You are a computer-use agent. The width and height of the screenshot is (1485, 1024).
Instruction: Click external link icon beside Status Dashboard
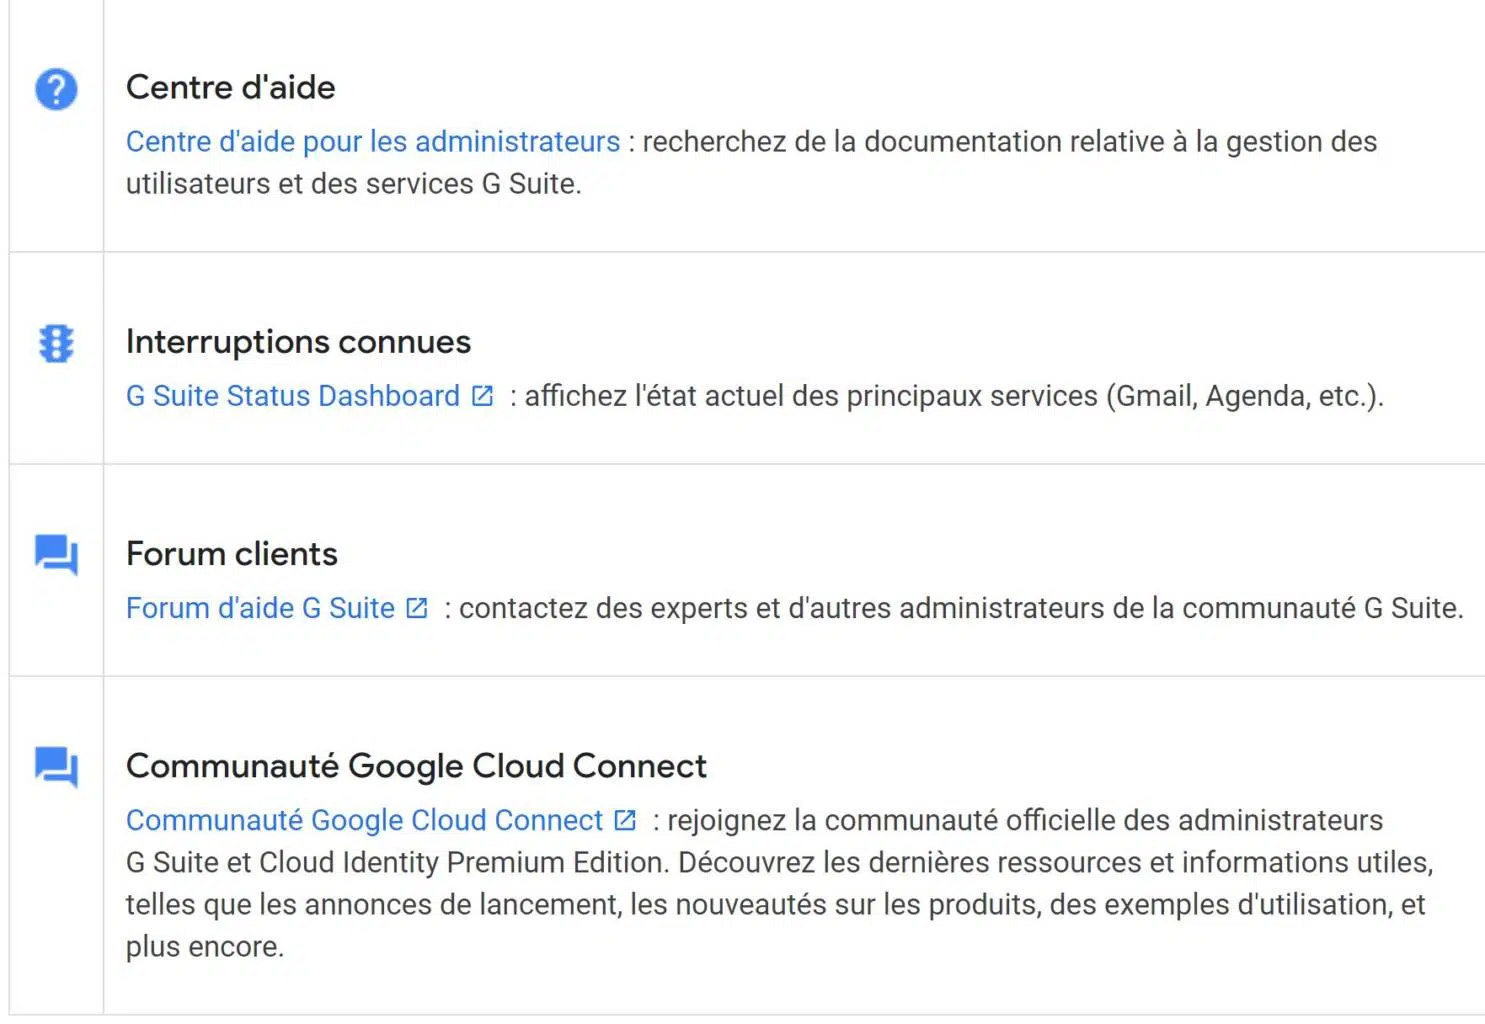click(x=482, y=396)
